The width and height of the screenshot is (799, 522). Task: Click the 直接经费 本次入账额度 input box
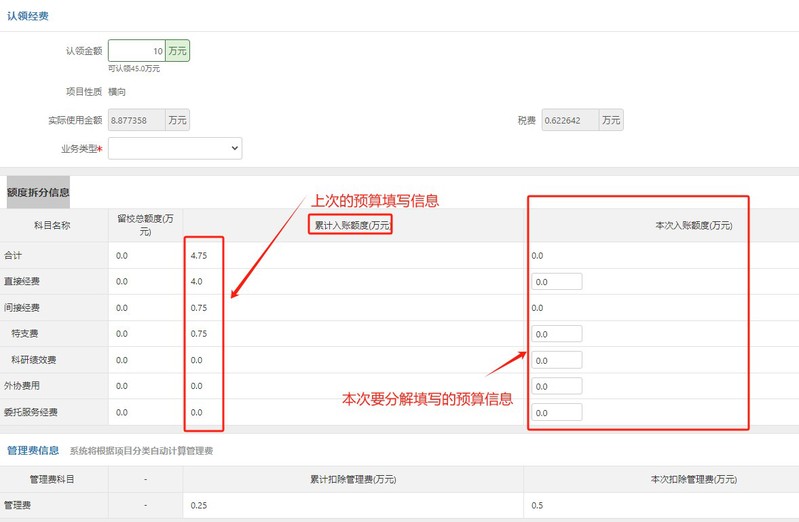pos(556,282)
